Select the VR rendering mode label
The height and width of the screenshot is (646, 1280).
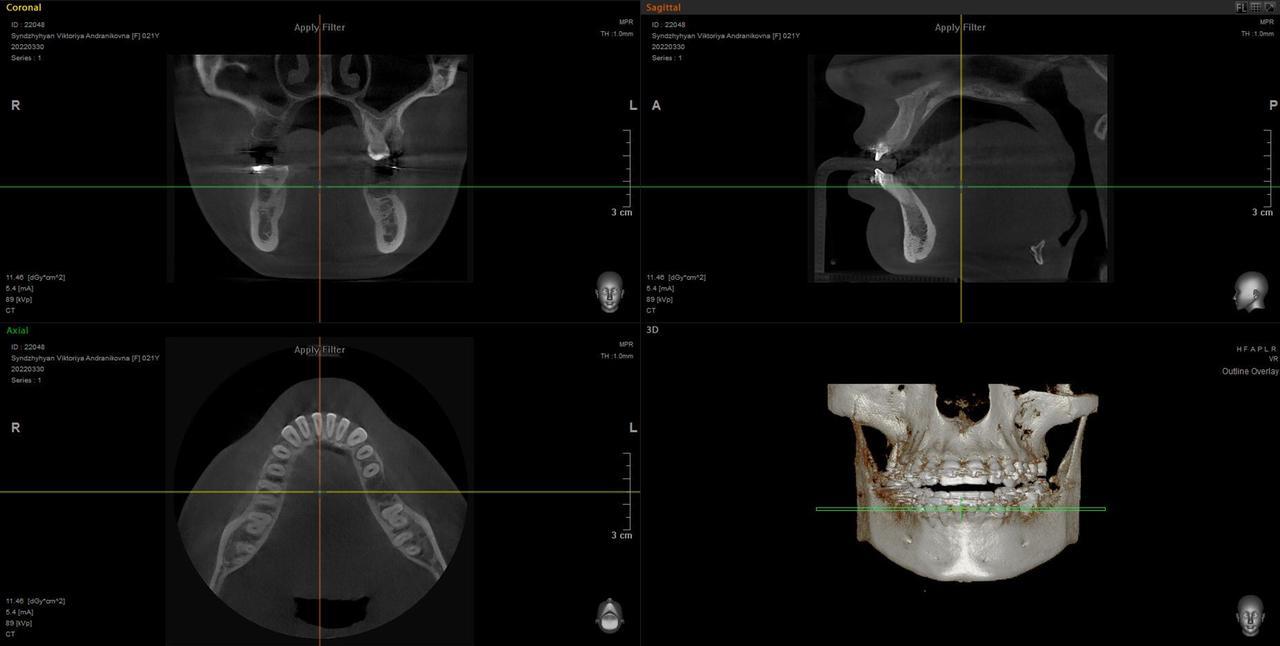click(1273, 358)
